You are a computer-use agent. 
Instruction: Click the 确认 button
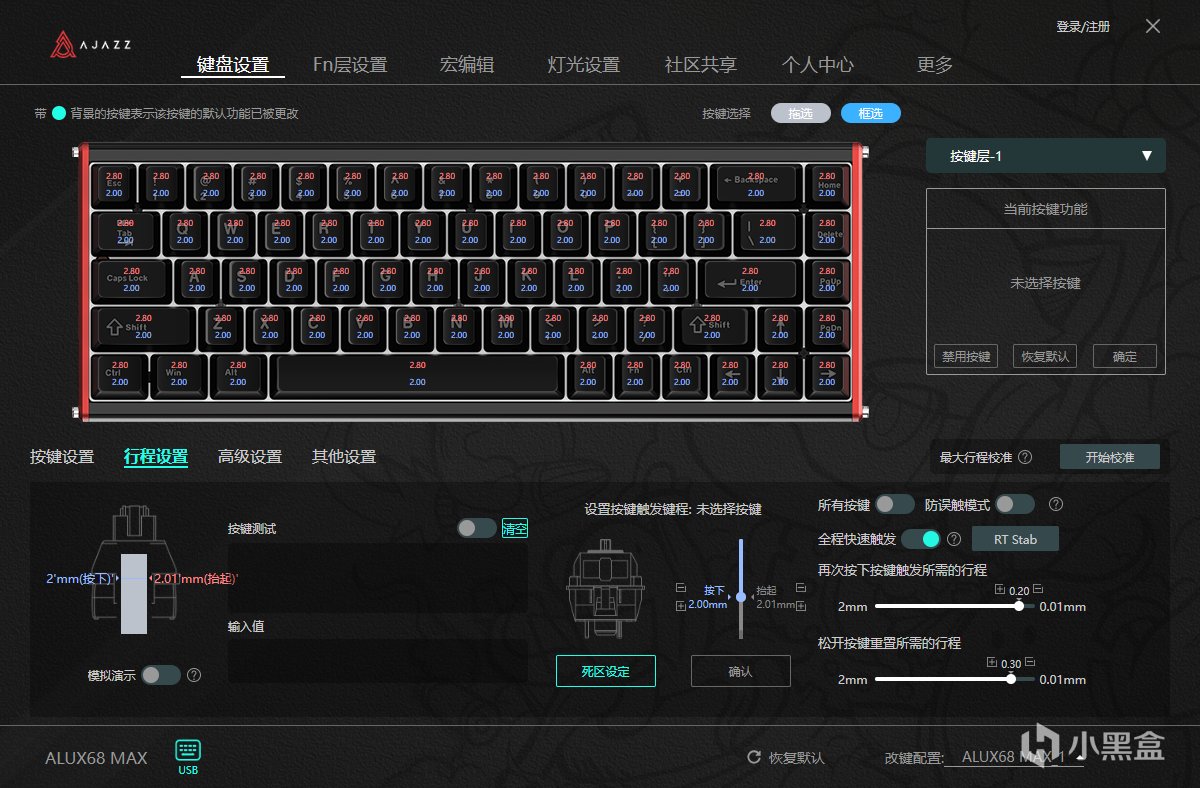tap(741, 671)
